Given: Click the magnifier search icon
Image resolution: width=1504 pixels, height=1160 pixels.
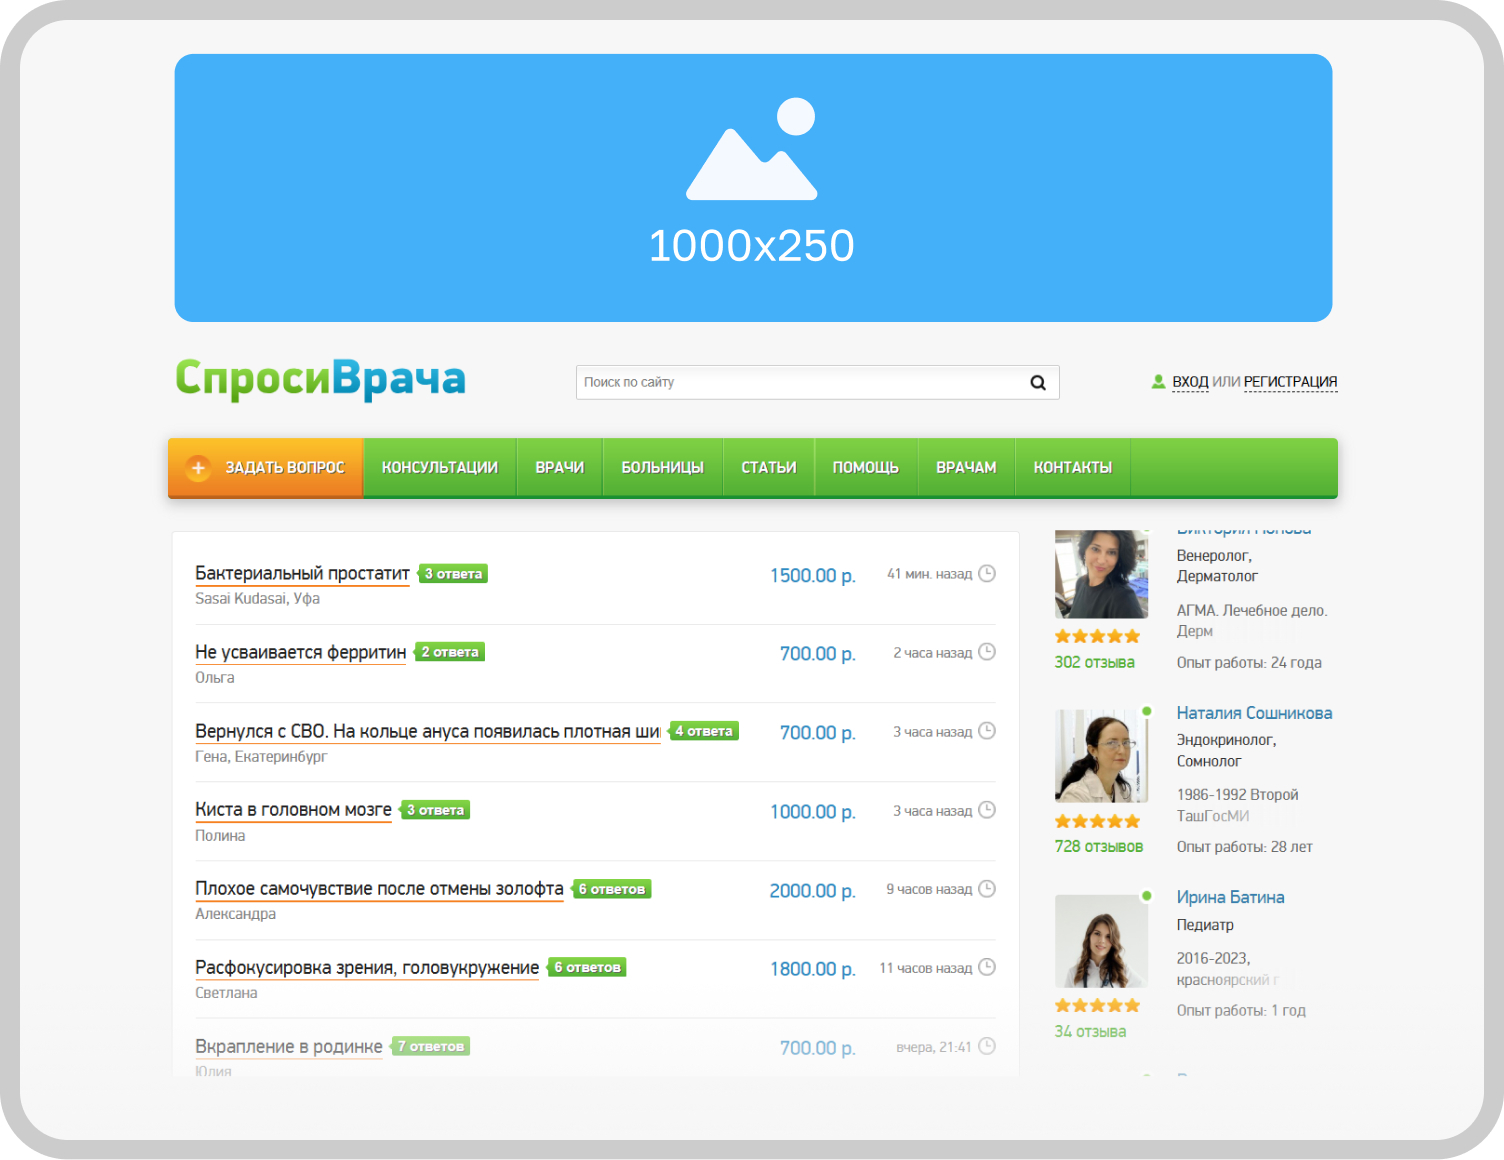Looking at the screenshot, I should click(1038, 383).
